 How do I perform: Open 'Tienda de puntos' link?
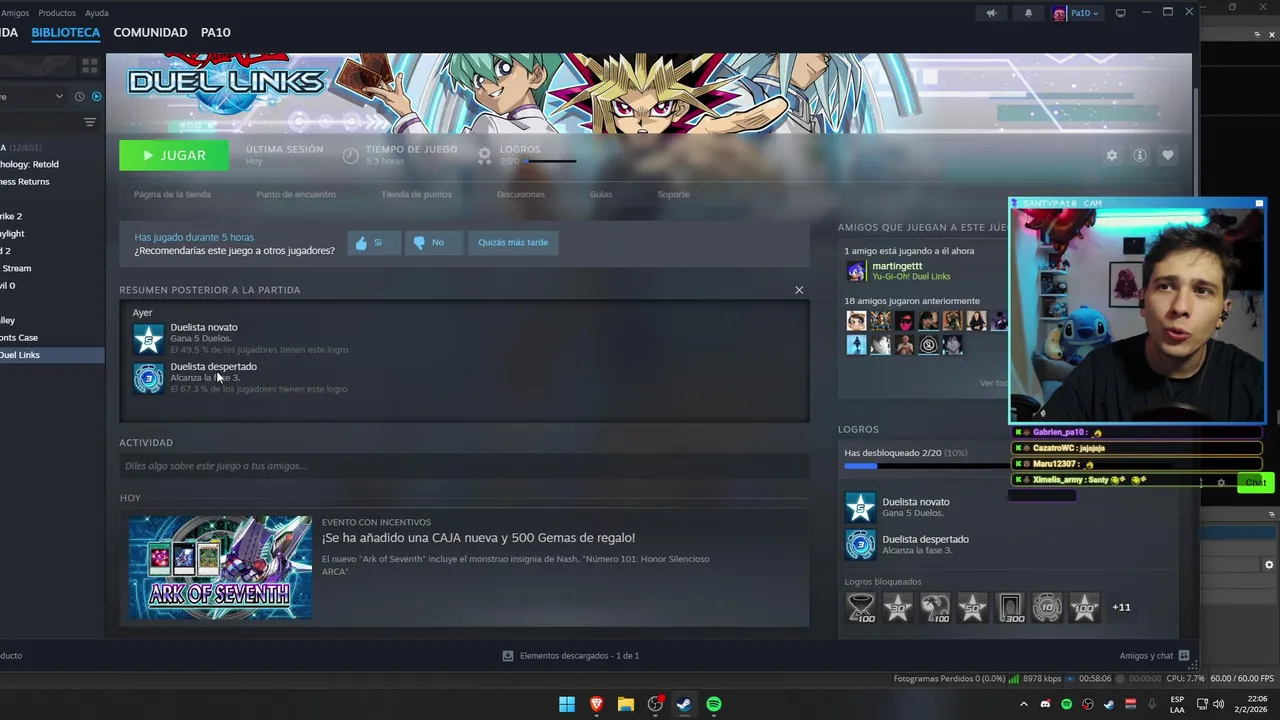pos(416,194)
